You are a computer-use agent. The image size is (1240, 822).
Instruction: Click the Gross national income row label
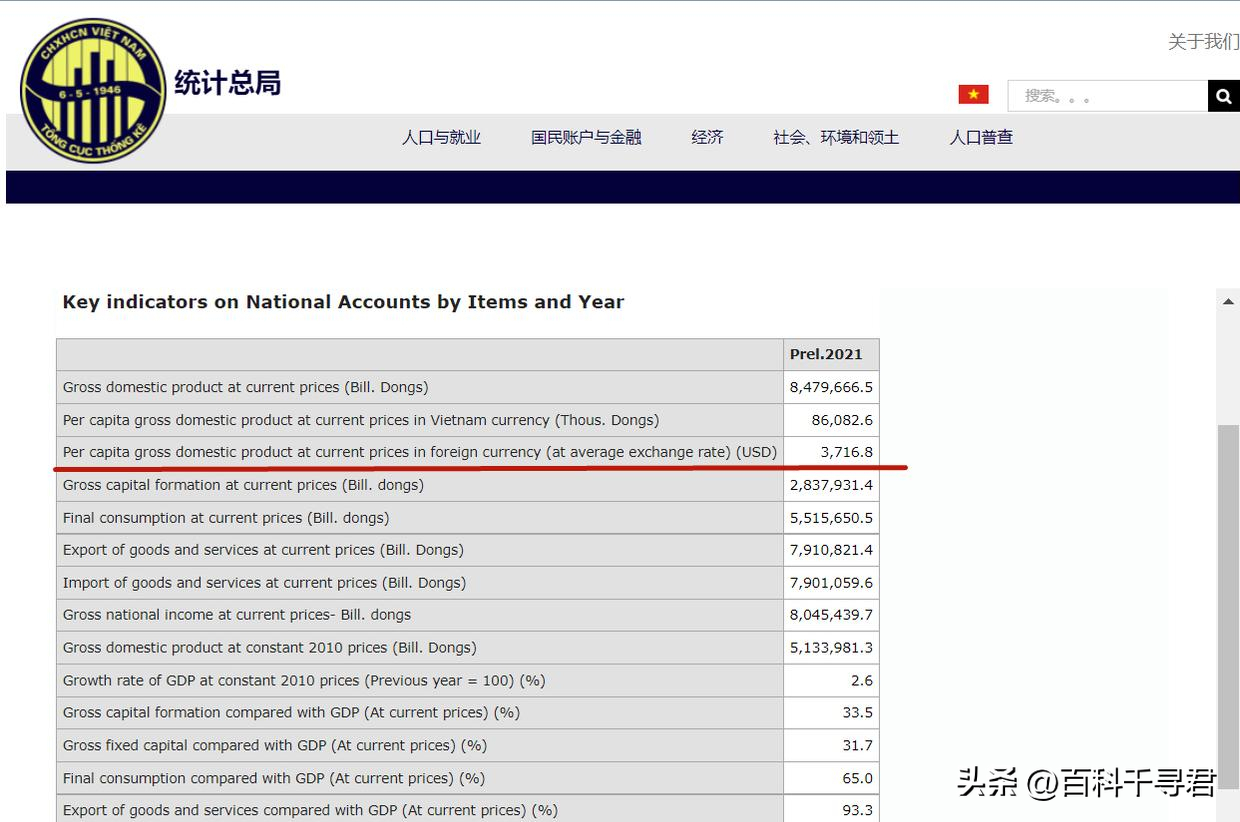[237, 615]
